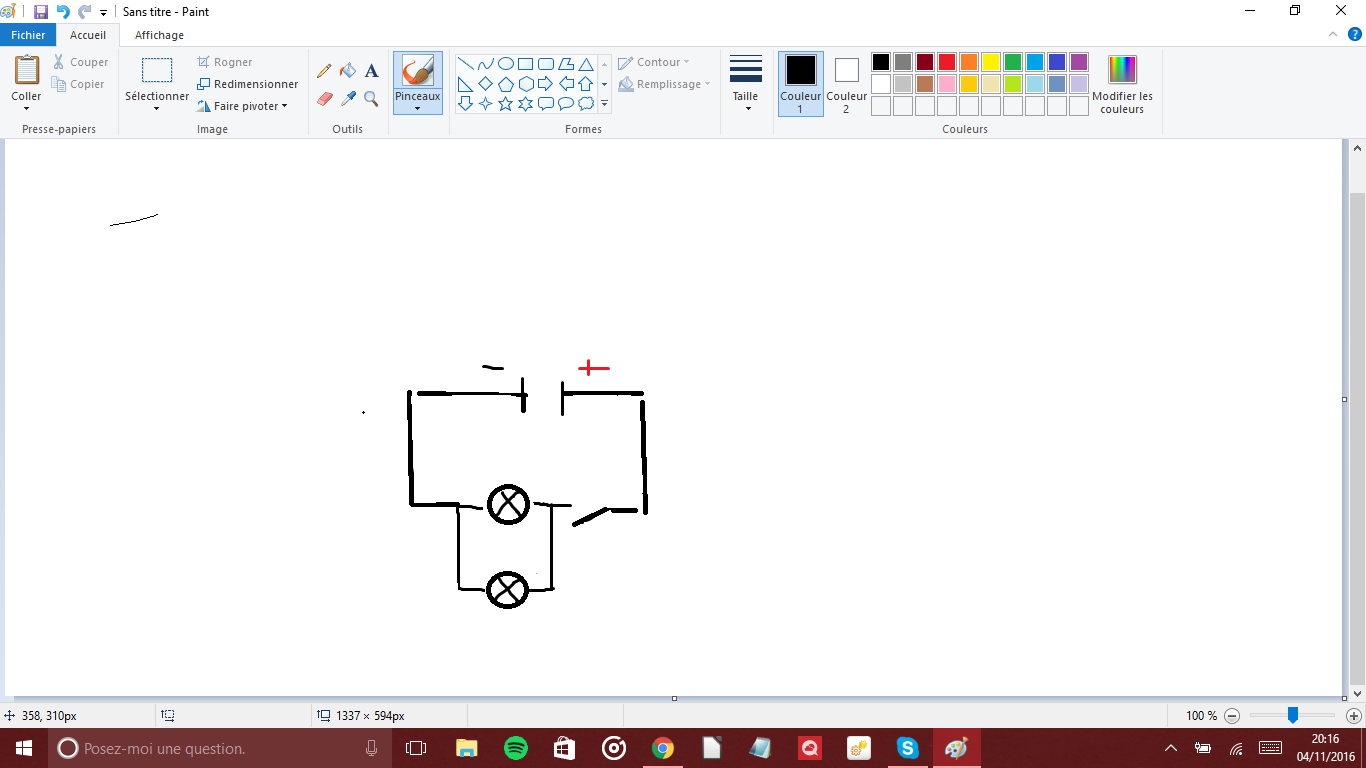Viewport: 1366px width, 768px height.
Task: Select the Pencil tool
Action: click(x=324, y=71)
